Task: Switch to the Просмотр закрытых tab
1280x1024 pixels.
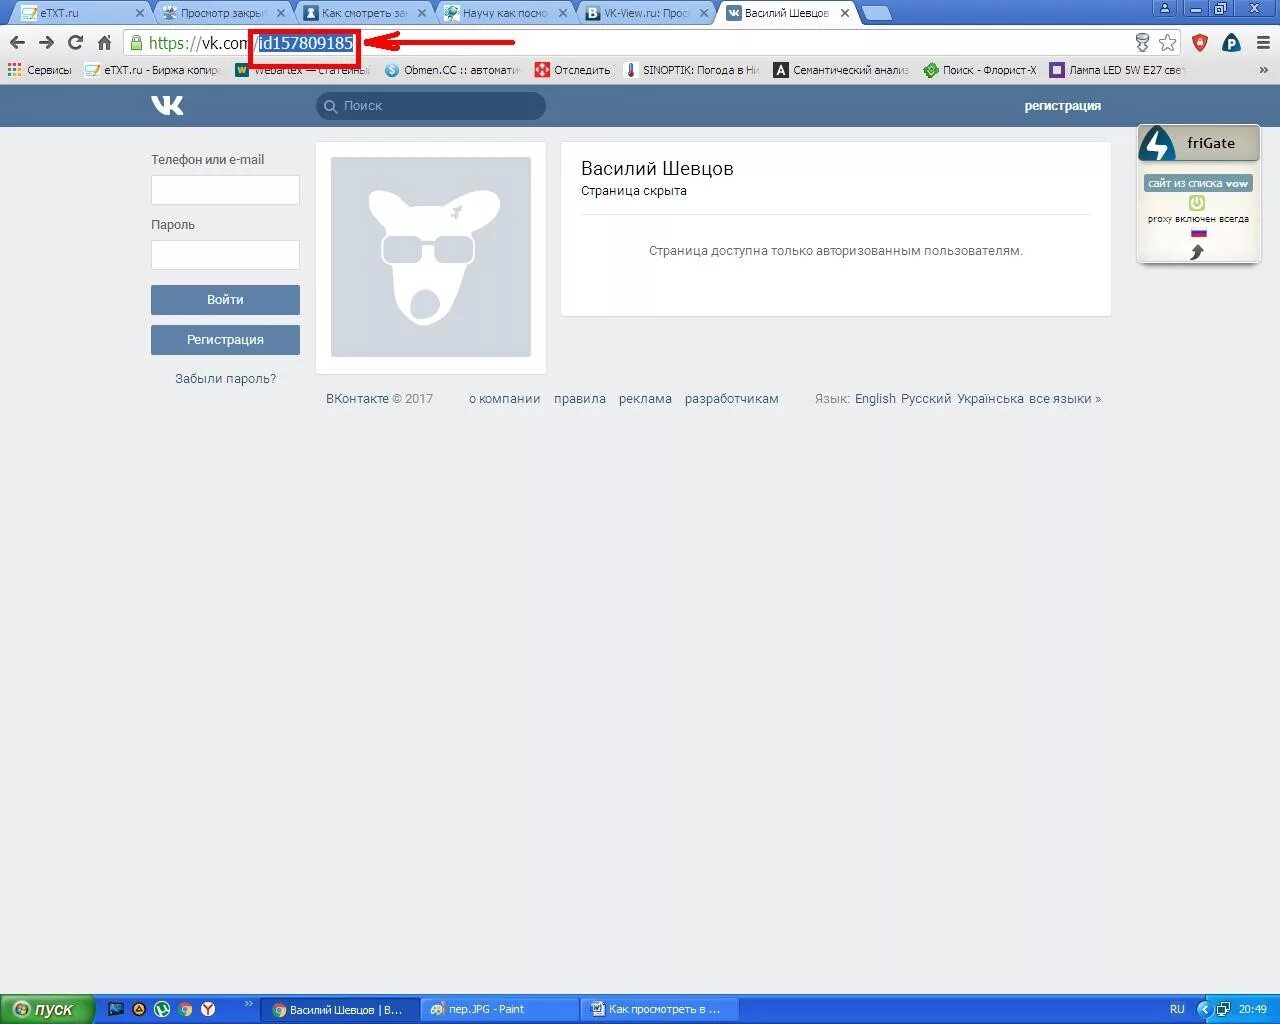Action: 220,13
